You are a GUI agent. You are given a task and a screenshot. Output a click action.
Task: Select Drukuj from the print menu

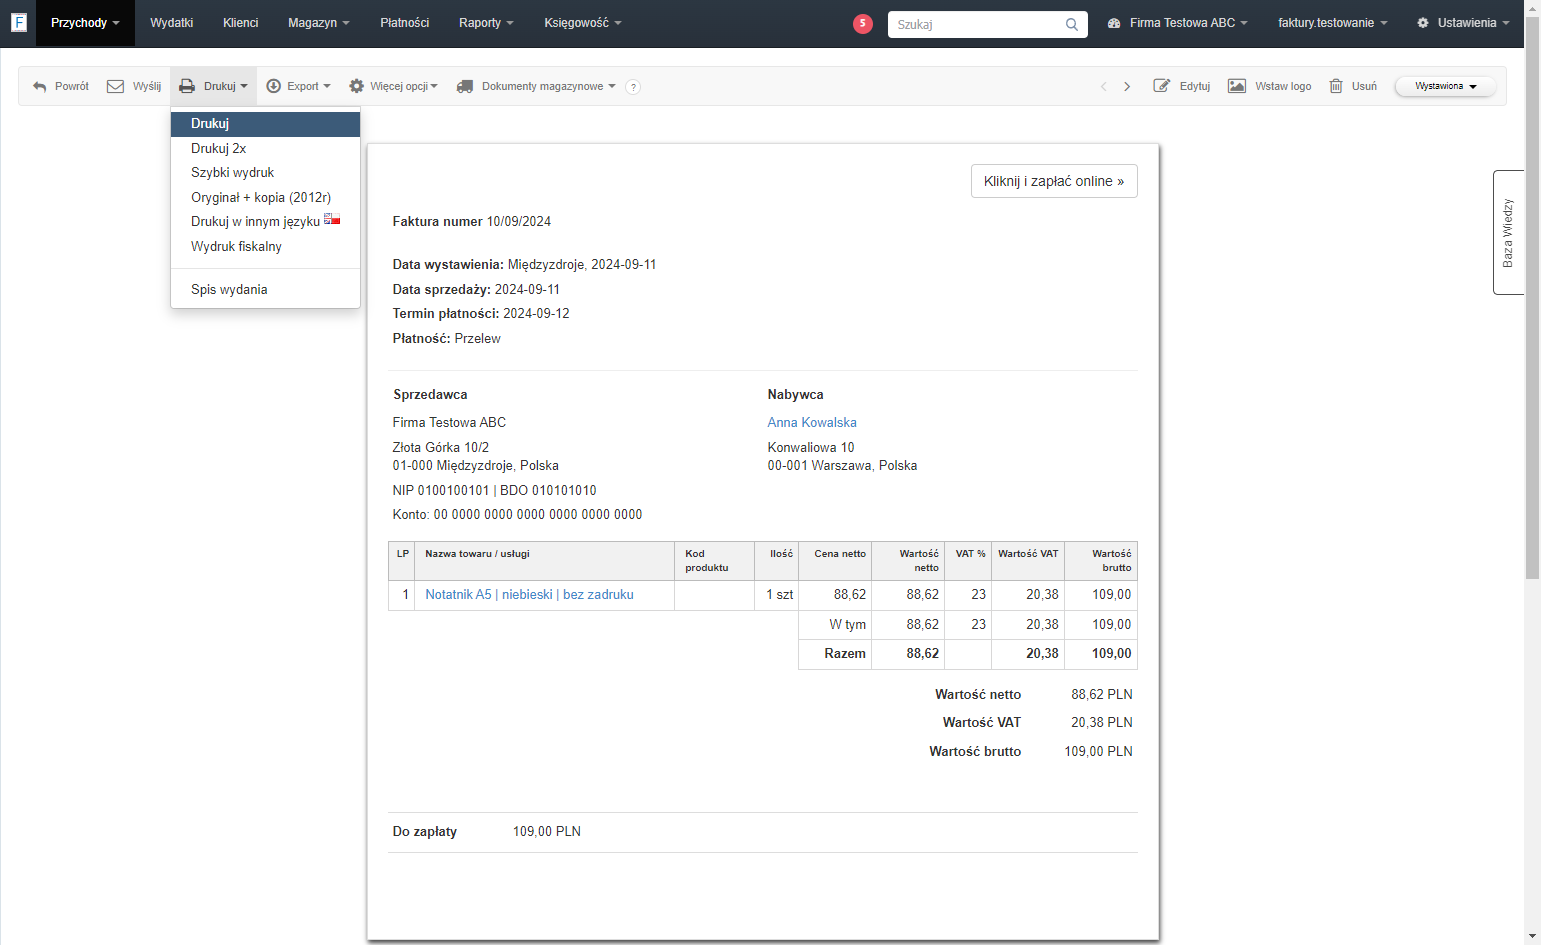pos(265,124)
